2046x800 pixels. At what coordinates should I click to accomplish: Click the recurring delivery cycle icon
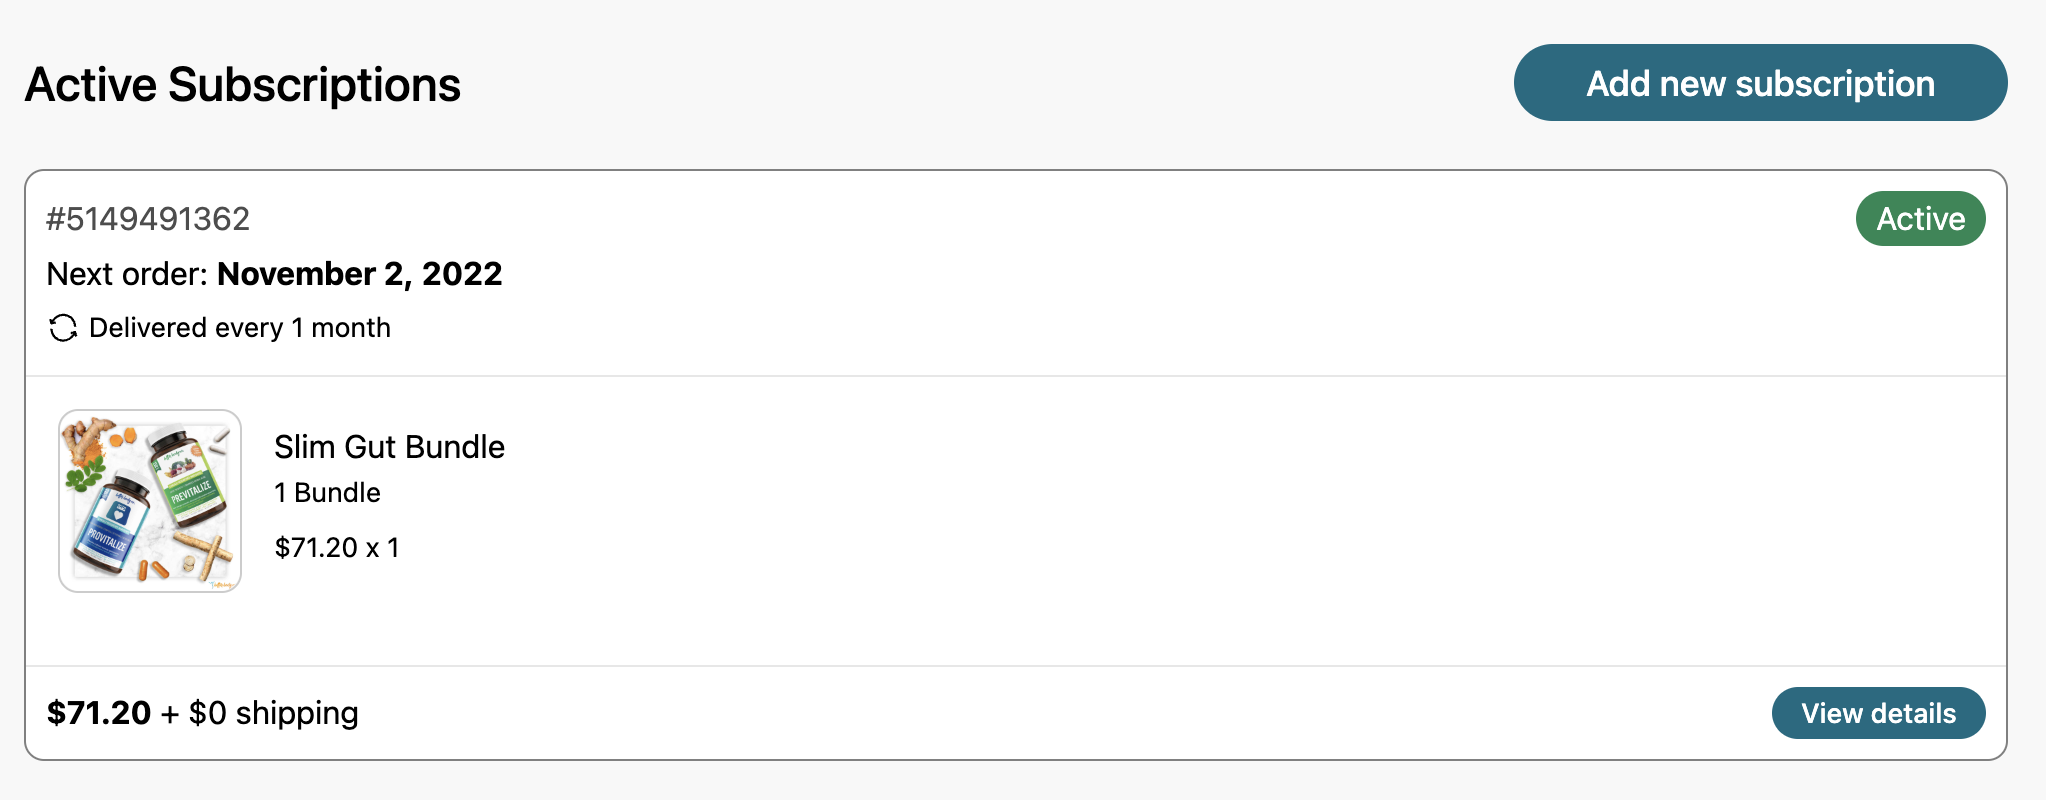[63, 328]
